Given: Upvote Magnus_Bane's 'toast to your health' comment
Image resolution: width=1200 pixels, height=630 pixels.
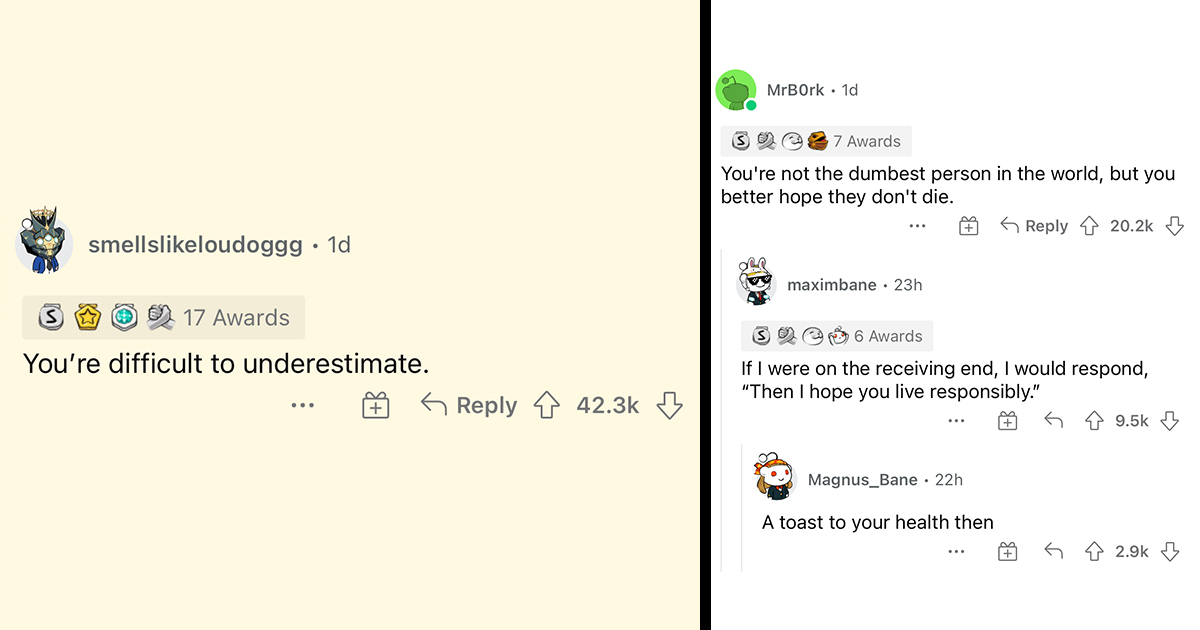Looking at the screenshot, I should (x=1094, y=551).
